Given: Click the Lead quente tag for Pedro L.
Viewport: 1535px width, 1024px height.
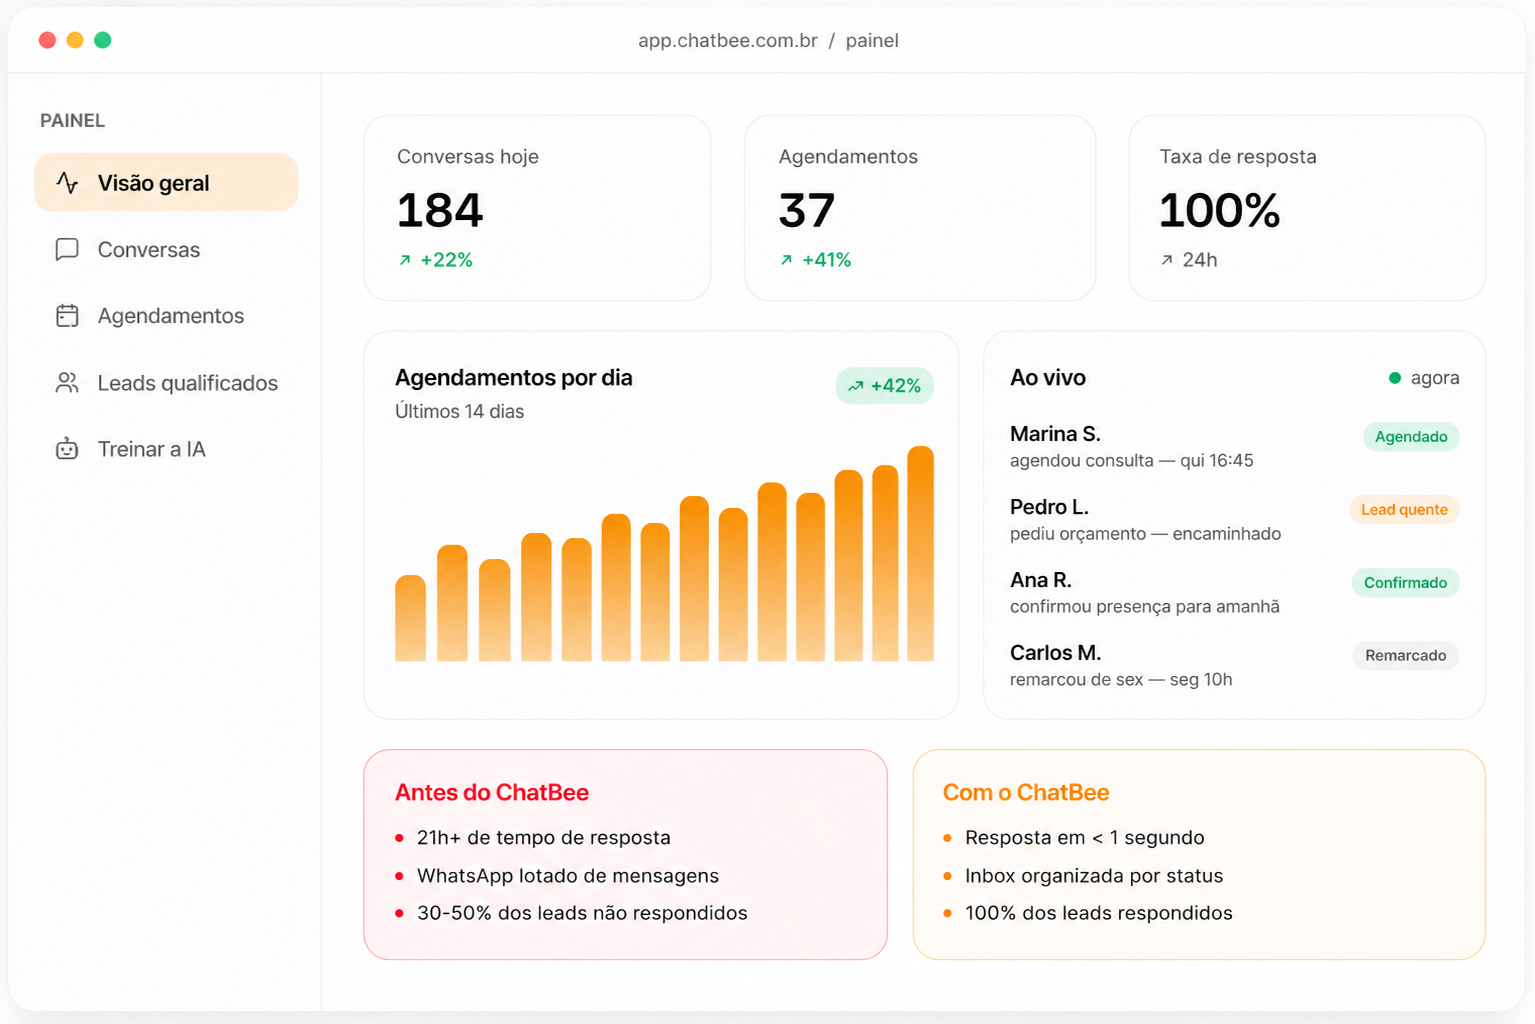Looking at the screenshot, I should [x=1404, y=510].
